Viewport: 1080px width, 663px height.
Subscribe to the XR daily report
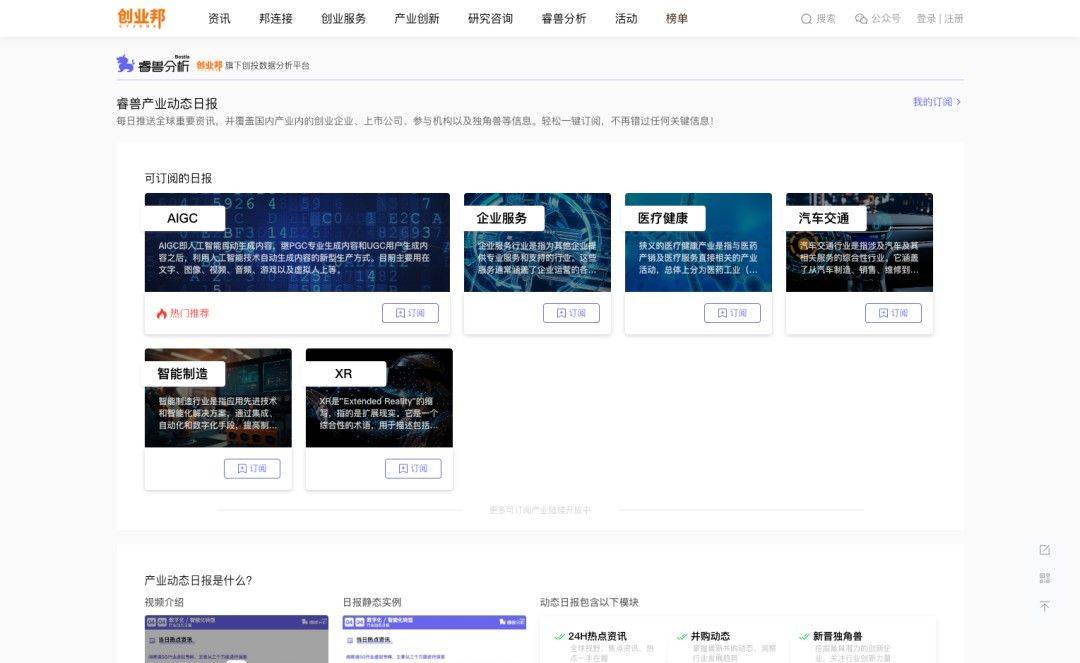pyautogui.click(x=413, y=468)
